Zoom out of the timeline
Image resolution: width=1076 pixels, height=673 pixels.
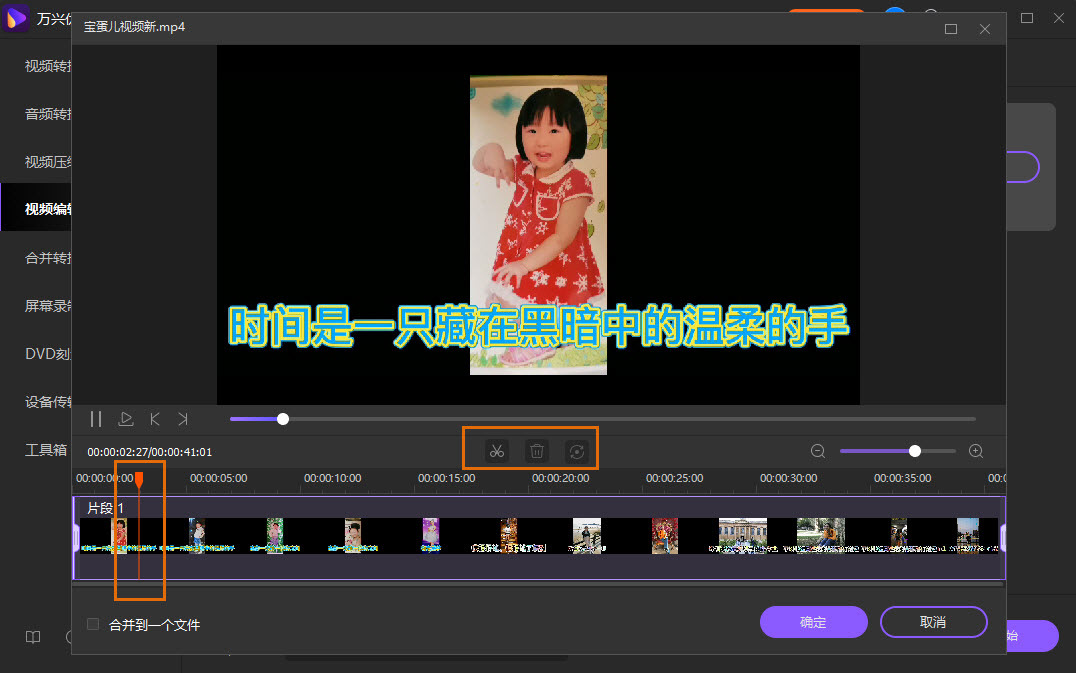coord(818,451)
